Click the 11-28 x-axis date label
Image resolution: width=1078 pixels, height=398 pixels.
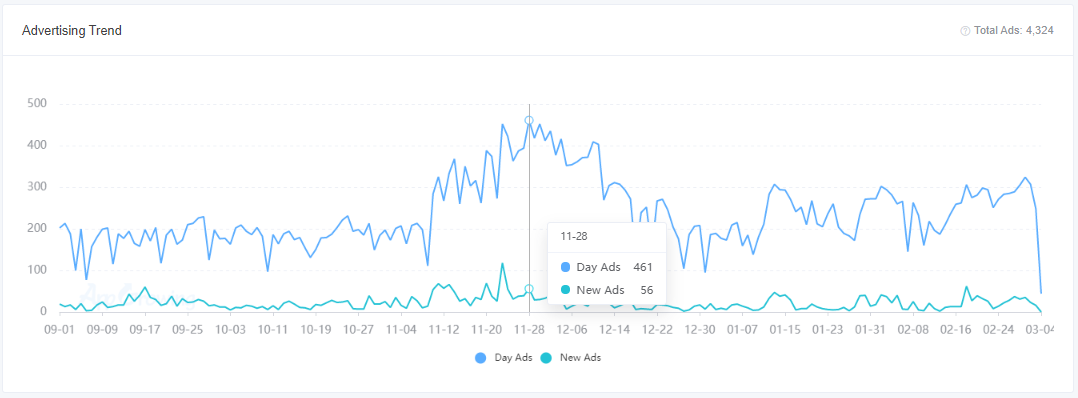[529, 329]
